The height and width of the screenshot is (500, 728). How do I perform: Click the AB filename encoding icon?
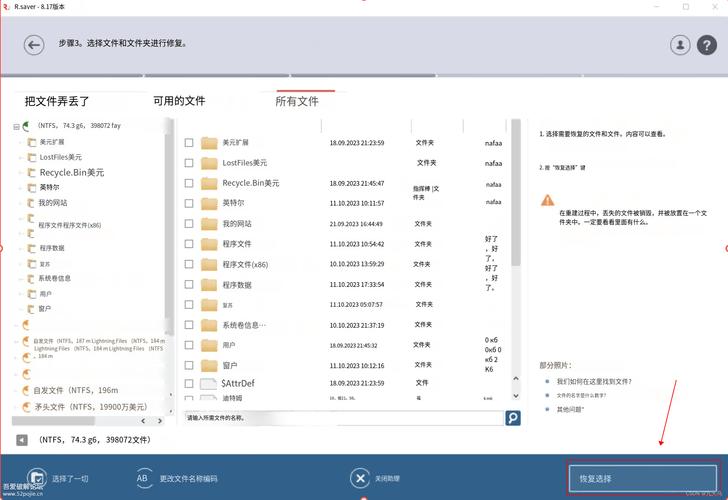[143, 478]
